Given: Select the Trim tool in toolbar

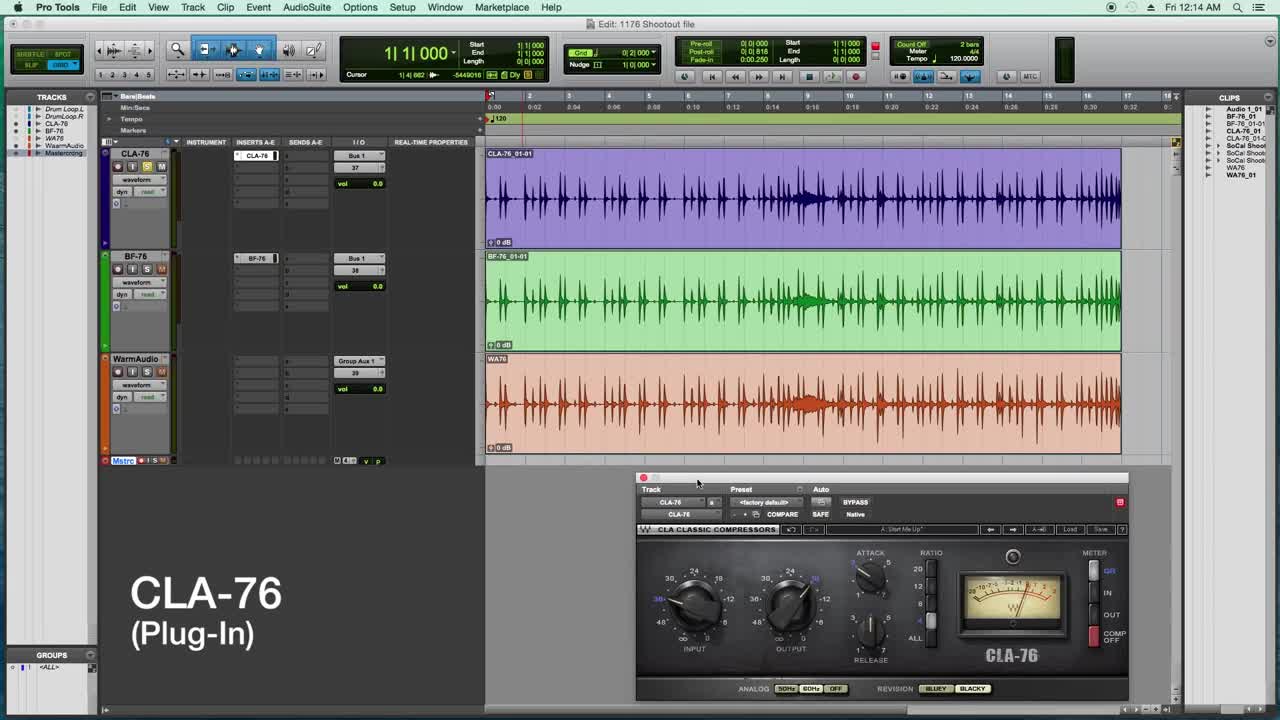Looking at the screenshot, I should (x=205, y=50).
